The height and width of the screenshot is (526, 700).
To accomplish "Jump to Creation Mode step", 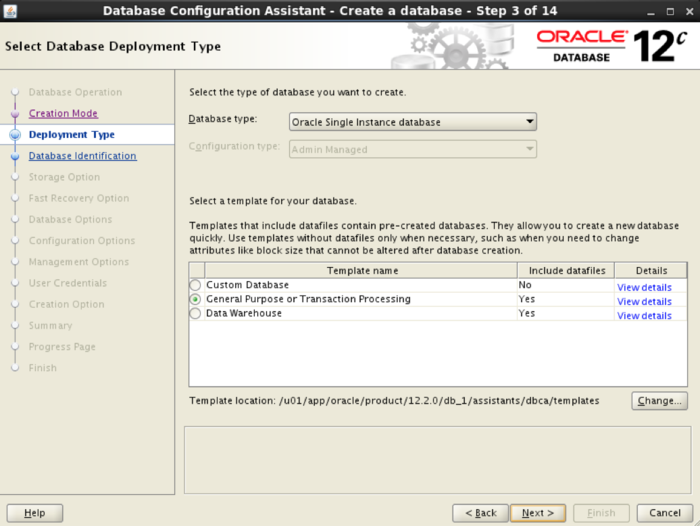I will [63, 113].
